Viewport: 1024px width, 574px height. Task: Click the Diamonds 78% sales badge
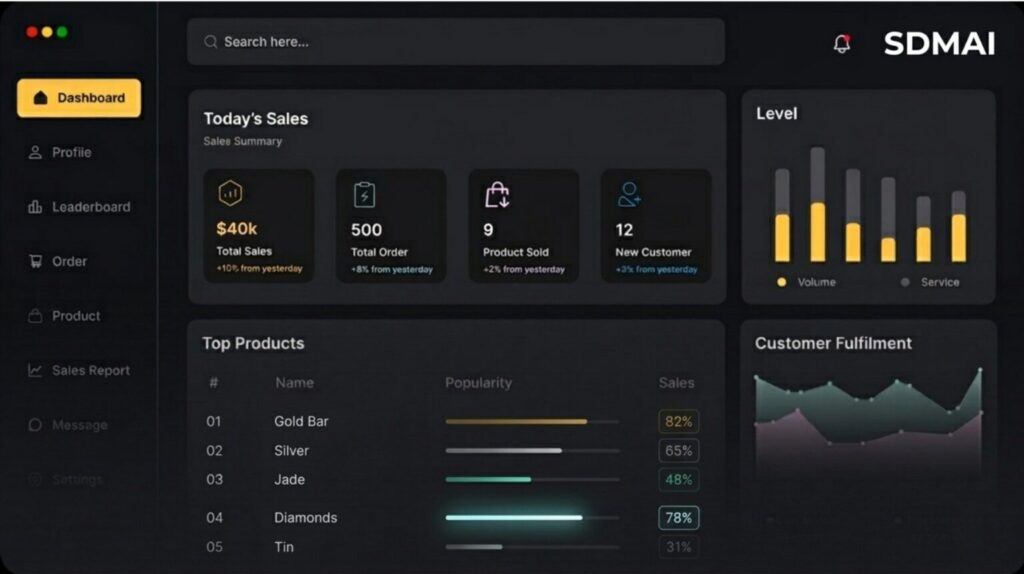pos(679,518)
